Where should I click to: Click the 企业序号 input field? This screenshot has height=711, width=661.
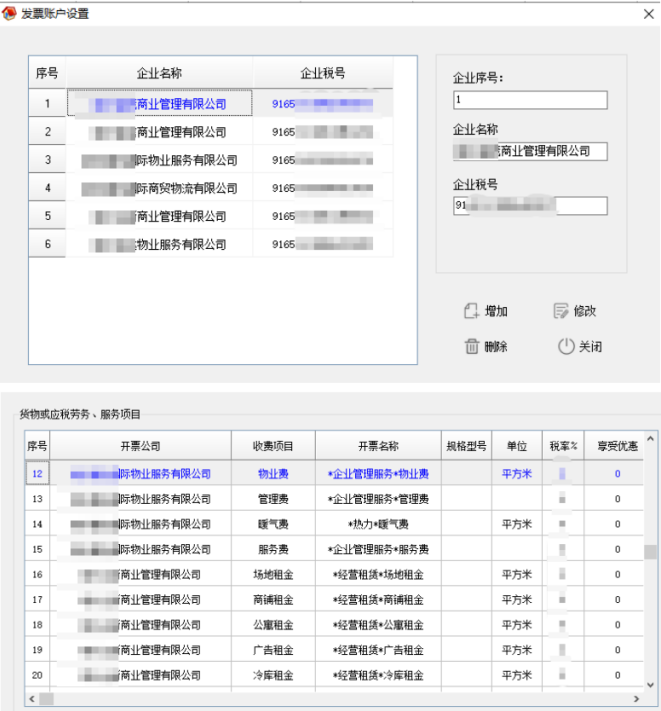point(530,100)
